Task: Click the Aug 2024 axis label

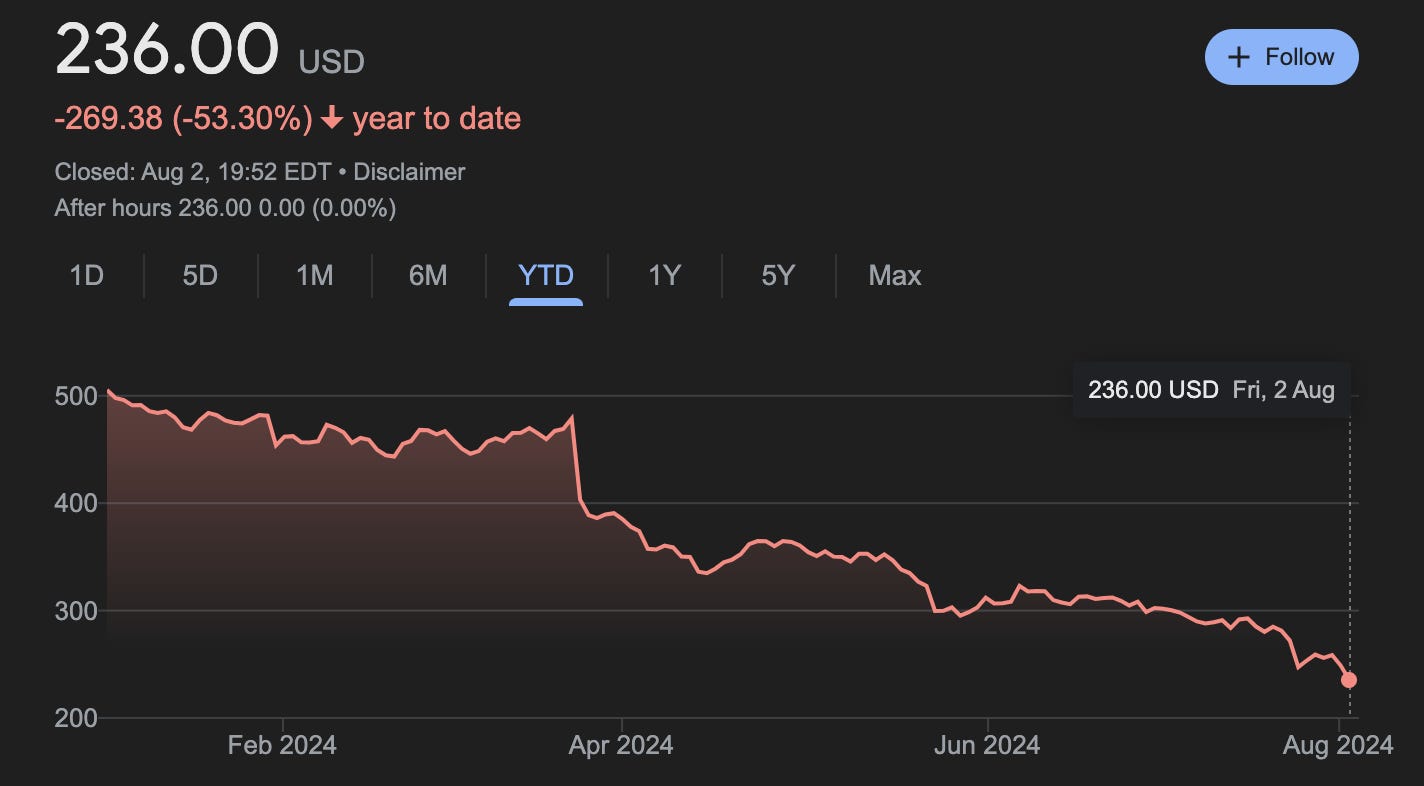Action: [1340, 745]
